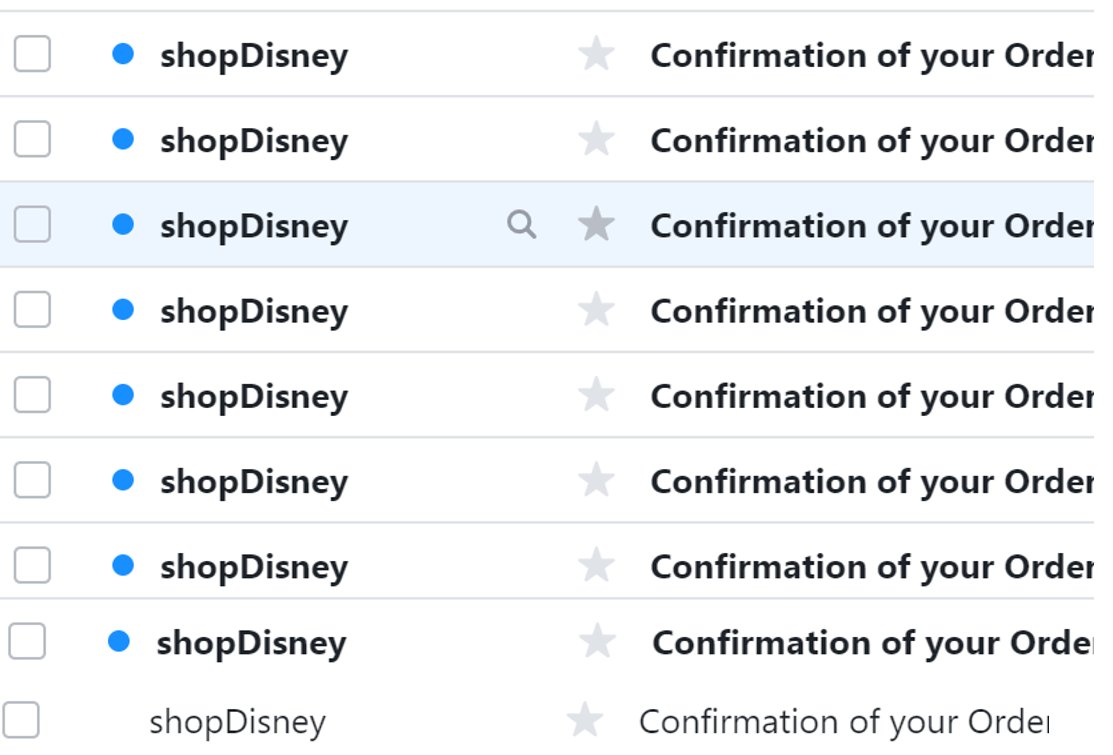This screenshot has width=1113, height=755.
Task: Star the fifth shopDisney email
Action: [596, 395]
